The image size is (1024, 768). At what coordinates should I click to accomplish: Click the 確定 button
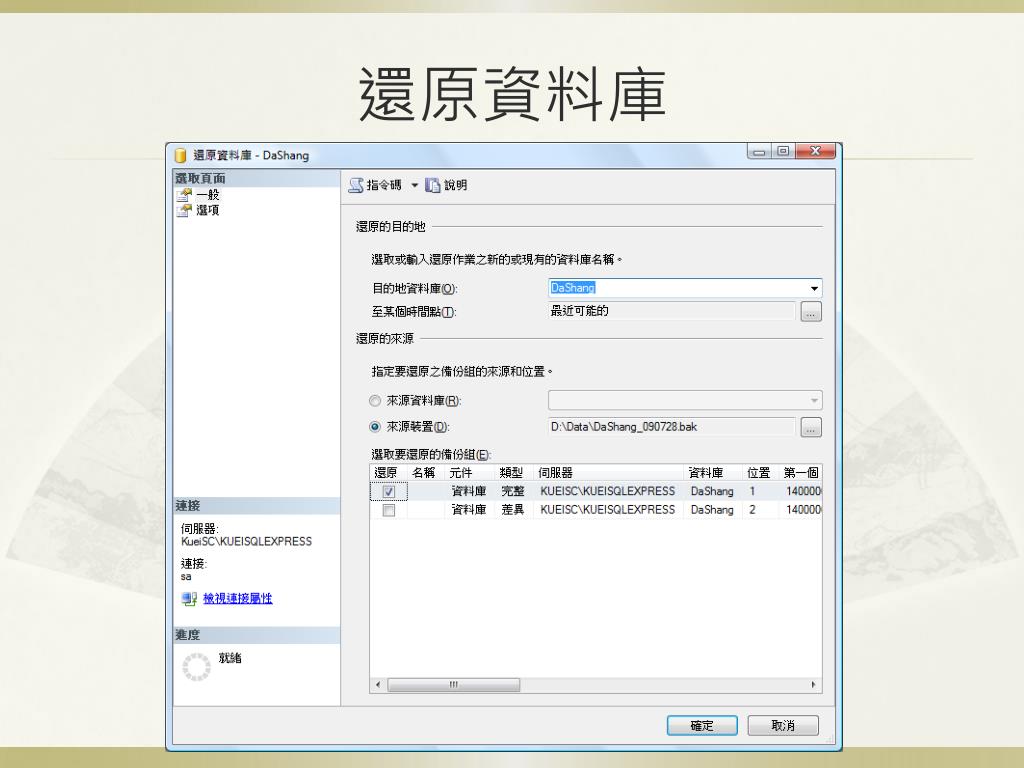(x=702, y=726)
